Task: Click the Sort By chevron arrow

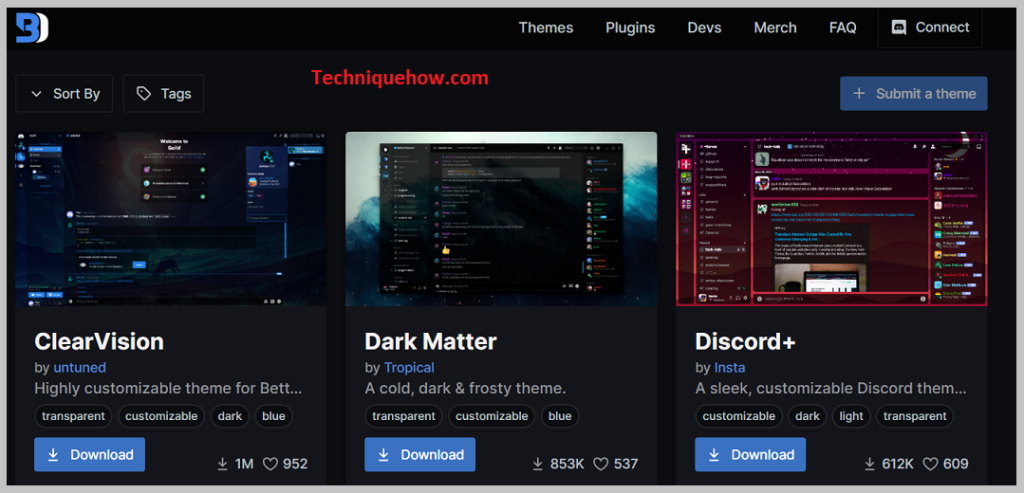Action: [37, 94]
